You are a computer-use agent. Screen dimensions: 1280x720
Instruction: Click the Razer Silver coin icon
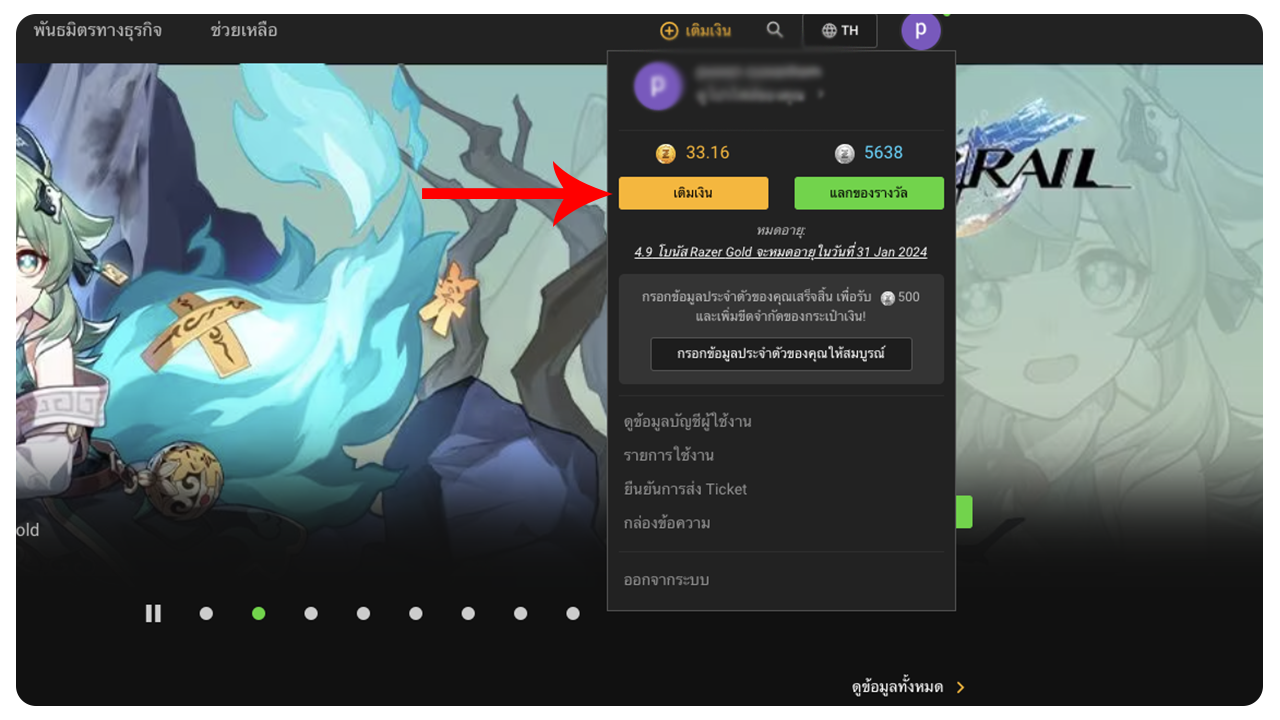(845, 153)
